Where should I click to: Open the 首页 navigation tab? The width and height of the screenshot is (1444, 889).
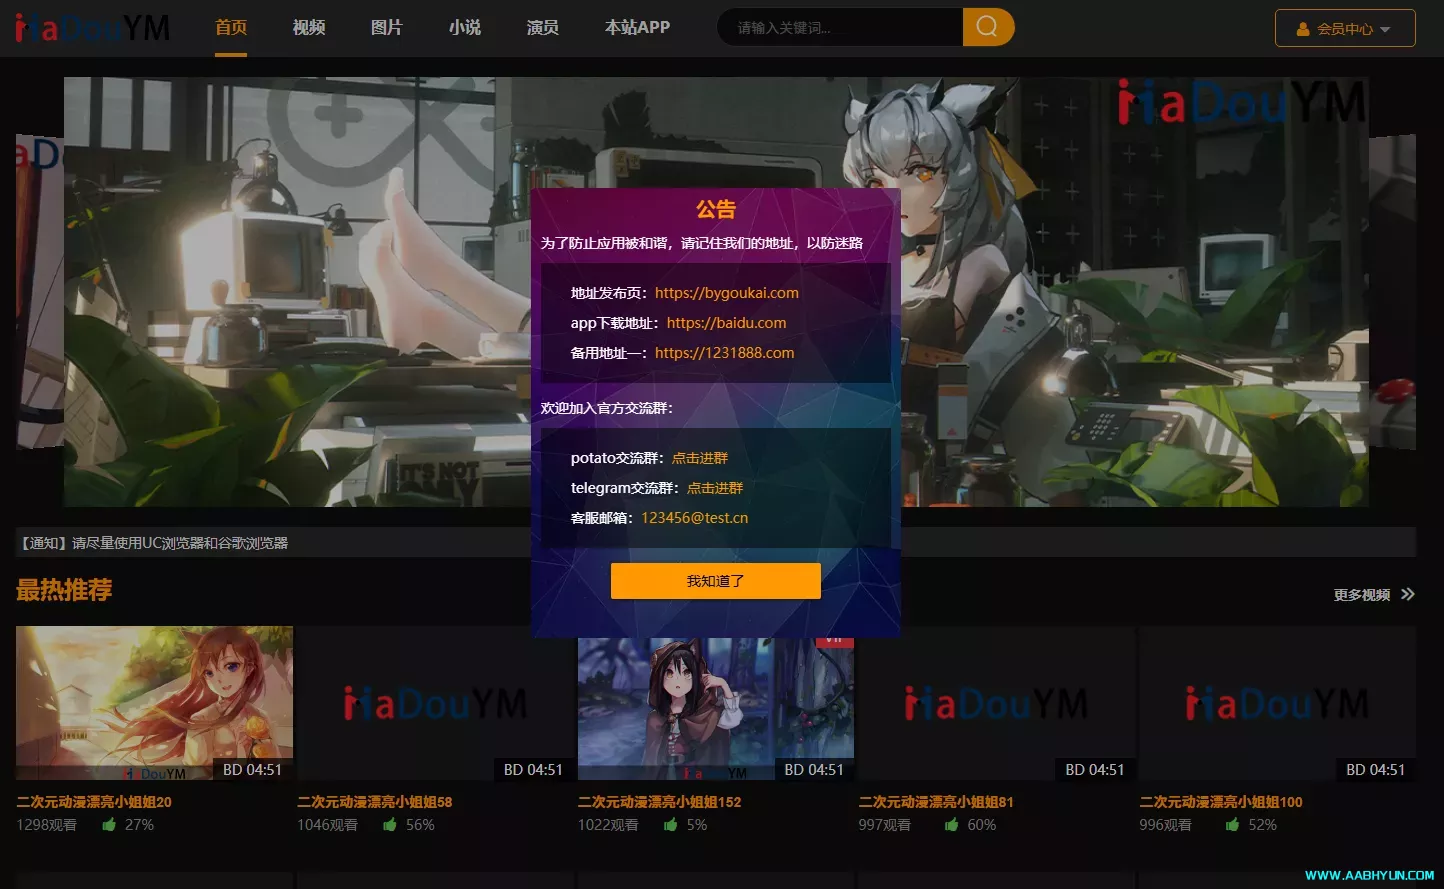230,27
